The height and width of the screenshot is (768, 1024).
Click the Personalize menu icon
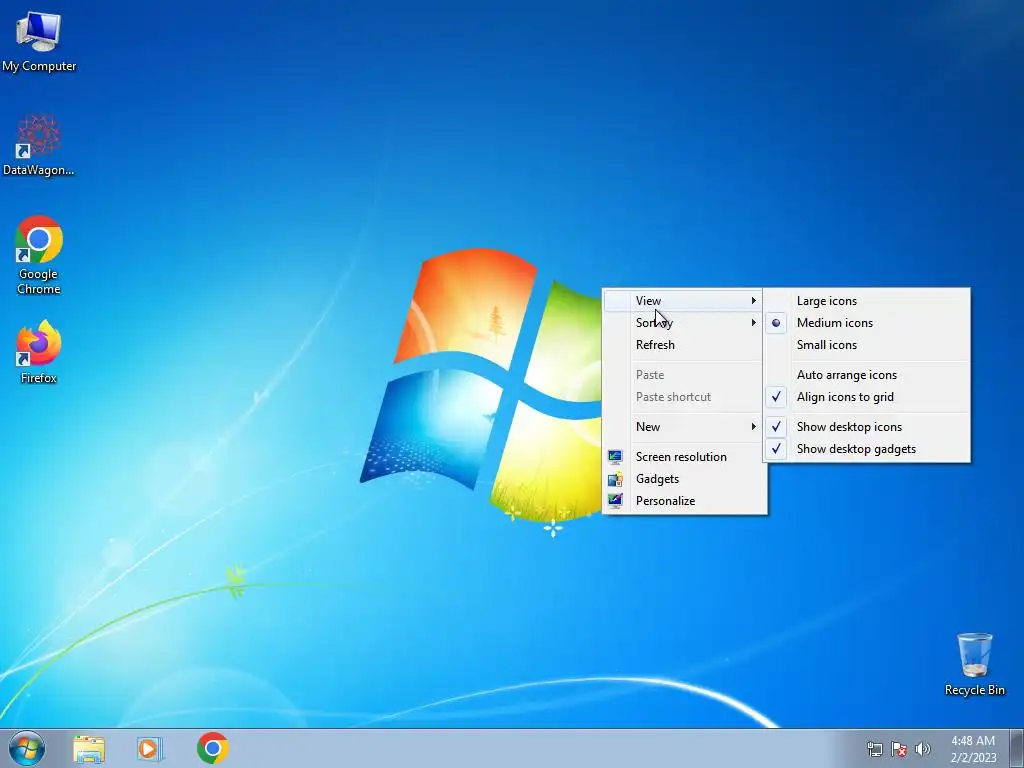tap(615, 501)
